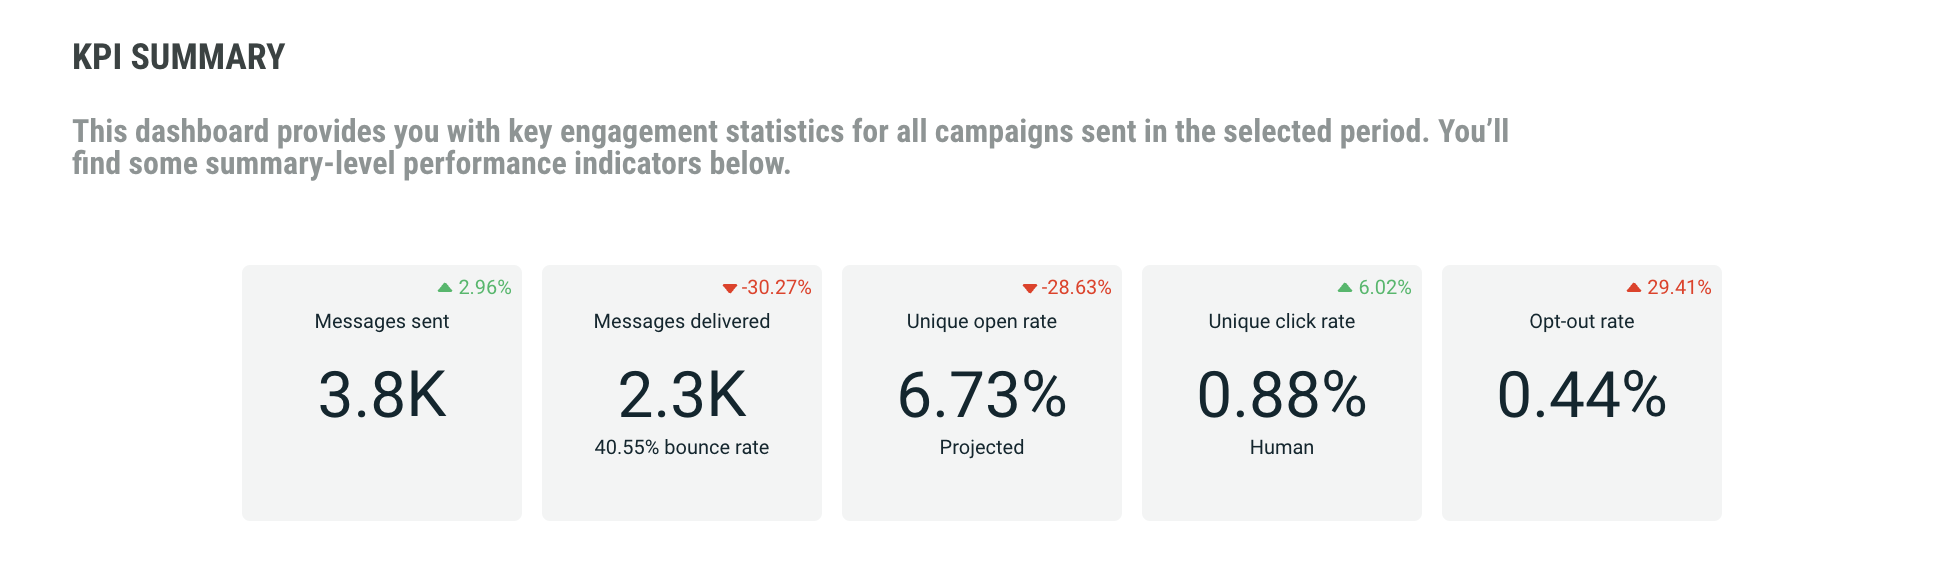Click the 6.02% change indicator

(1385, 288)
